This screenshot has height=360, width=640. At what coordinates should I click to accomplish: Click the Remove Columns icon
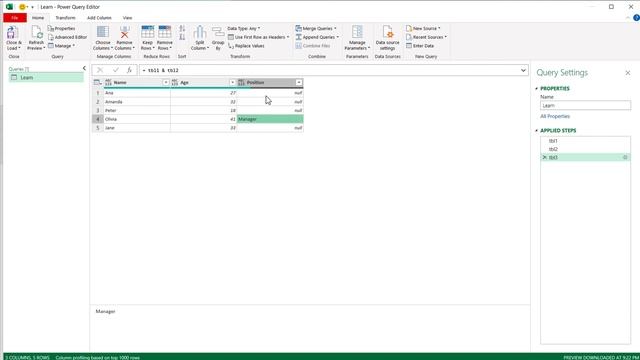click(x=124, y=32)
